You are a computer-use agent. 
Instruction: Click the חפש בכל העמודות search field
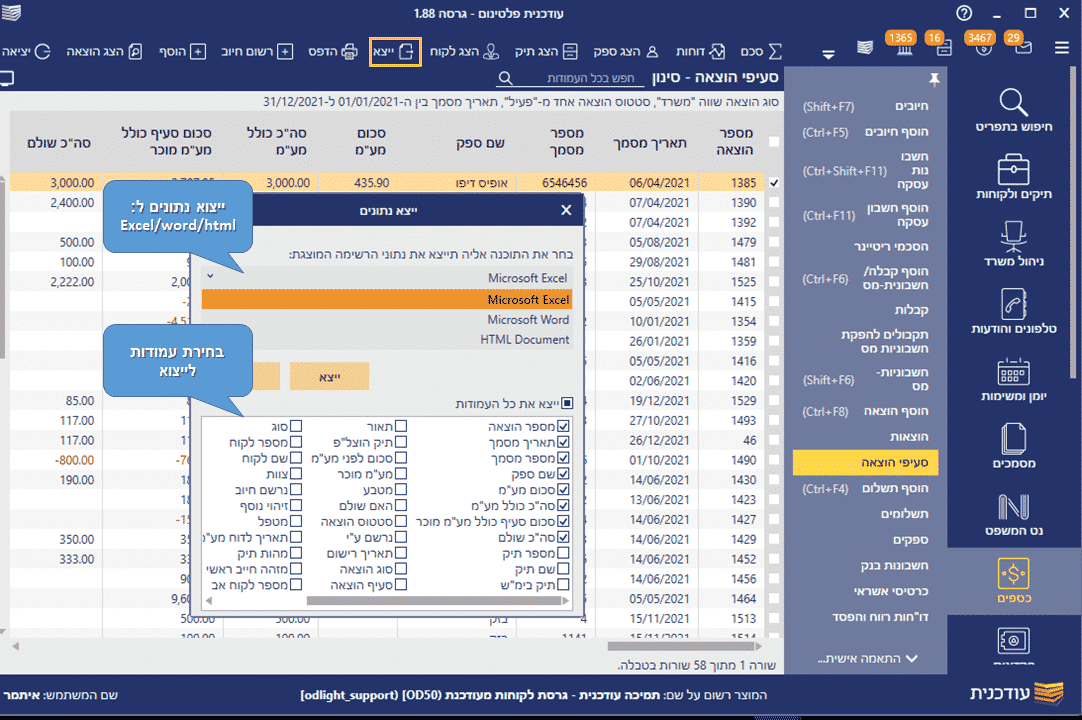[x=590, y=78]
